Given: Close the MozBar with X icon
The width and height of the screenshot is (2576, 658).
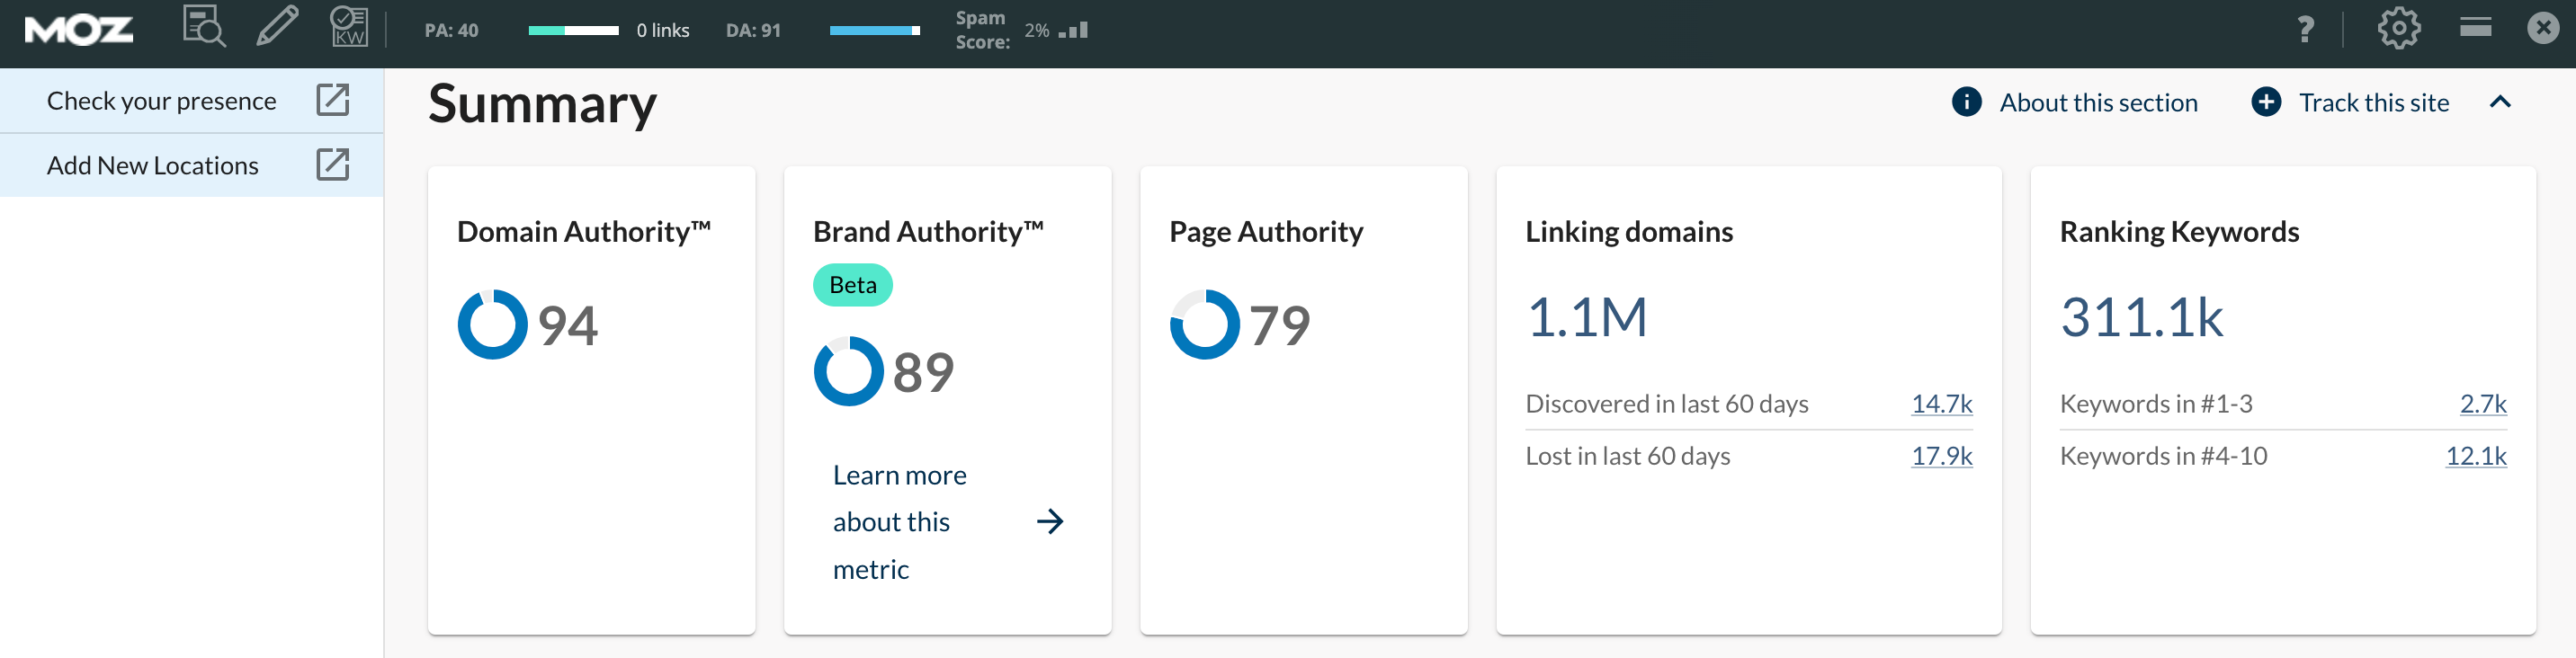Looking at the screenshot, I should pyautogui.click(x=2542, y=28).
